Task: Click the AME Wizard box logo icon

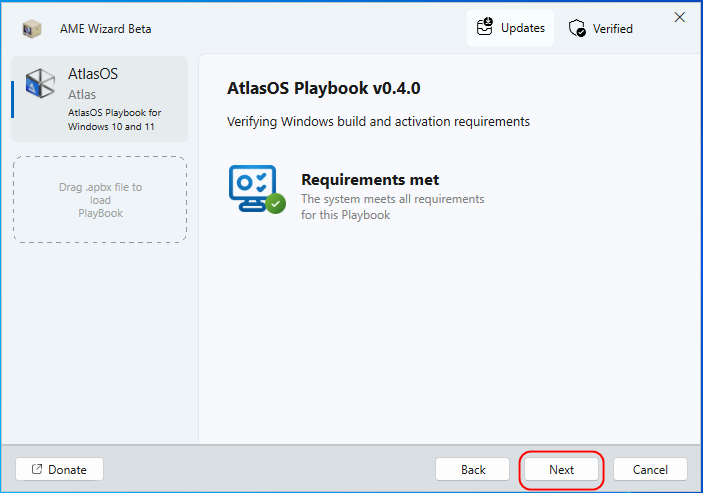Action: pos(32,29)
